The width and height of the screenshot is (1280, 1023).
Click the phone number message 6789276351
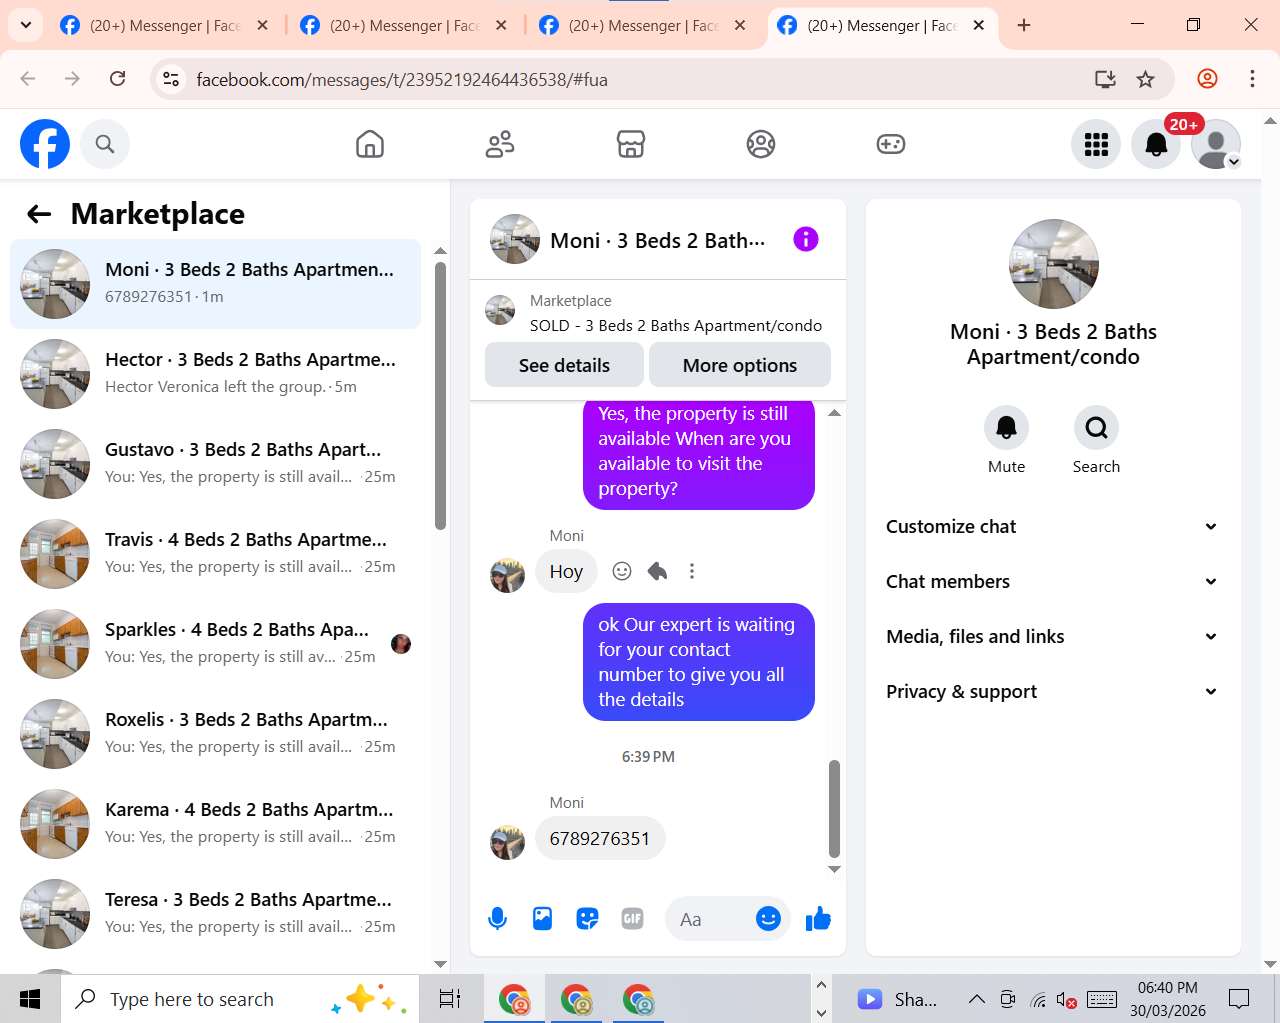(x=600, y=838)
